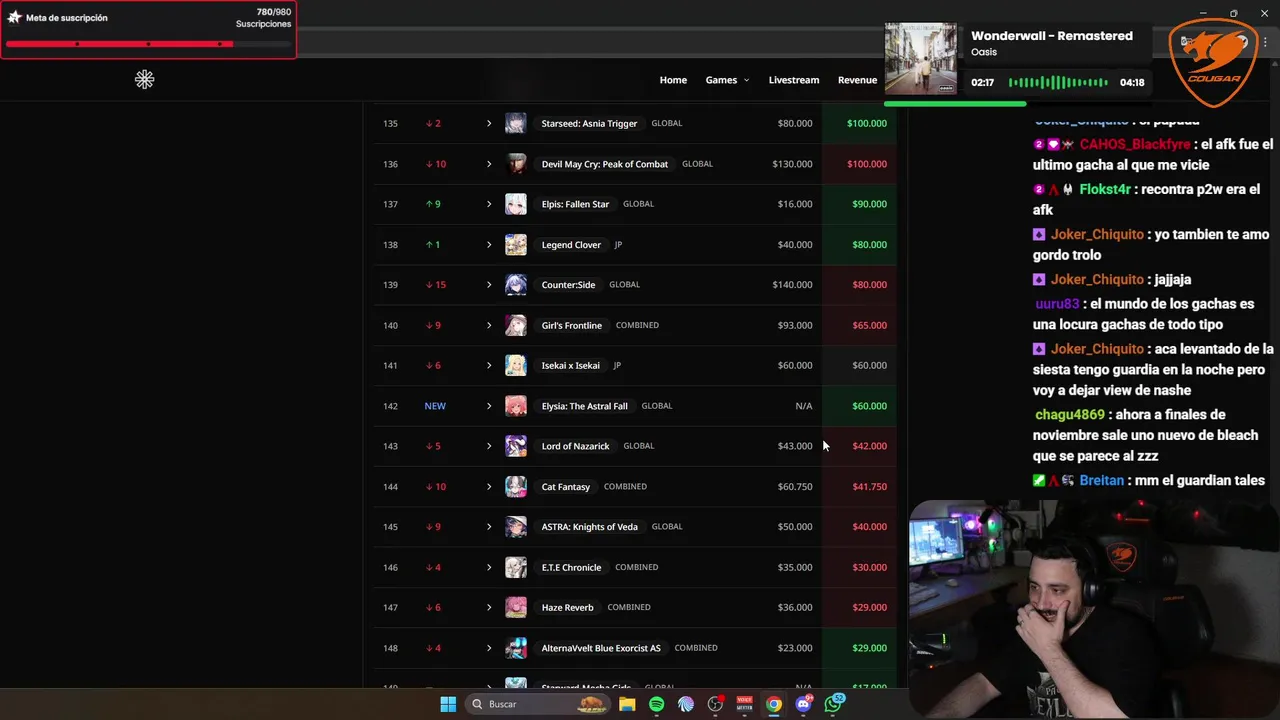Open the Starseed: Asnia Trigger game icon
Screen dimensions: 1280x720
[516, 123]
